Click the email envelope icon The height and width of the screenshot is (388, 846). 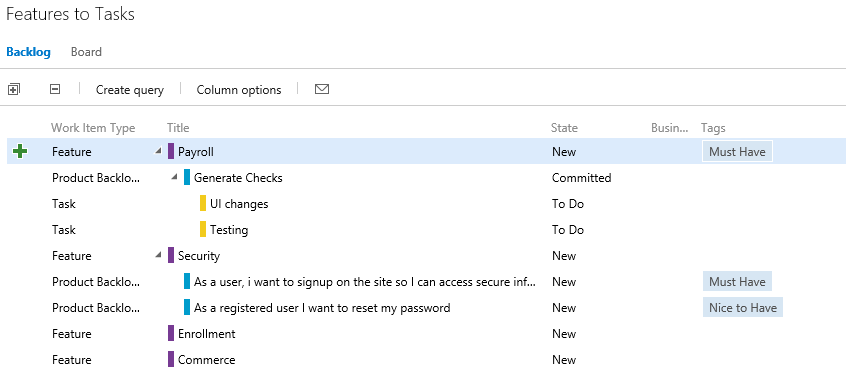pos(322,89)
